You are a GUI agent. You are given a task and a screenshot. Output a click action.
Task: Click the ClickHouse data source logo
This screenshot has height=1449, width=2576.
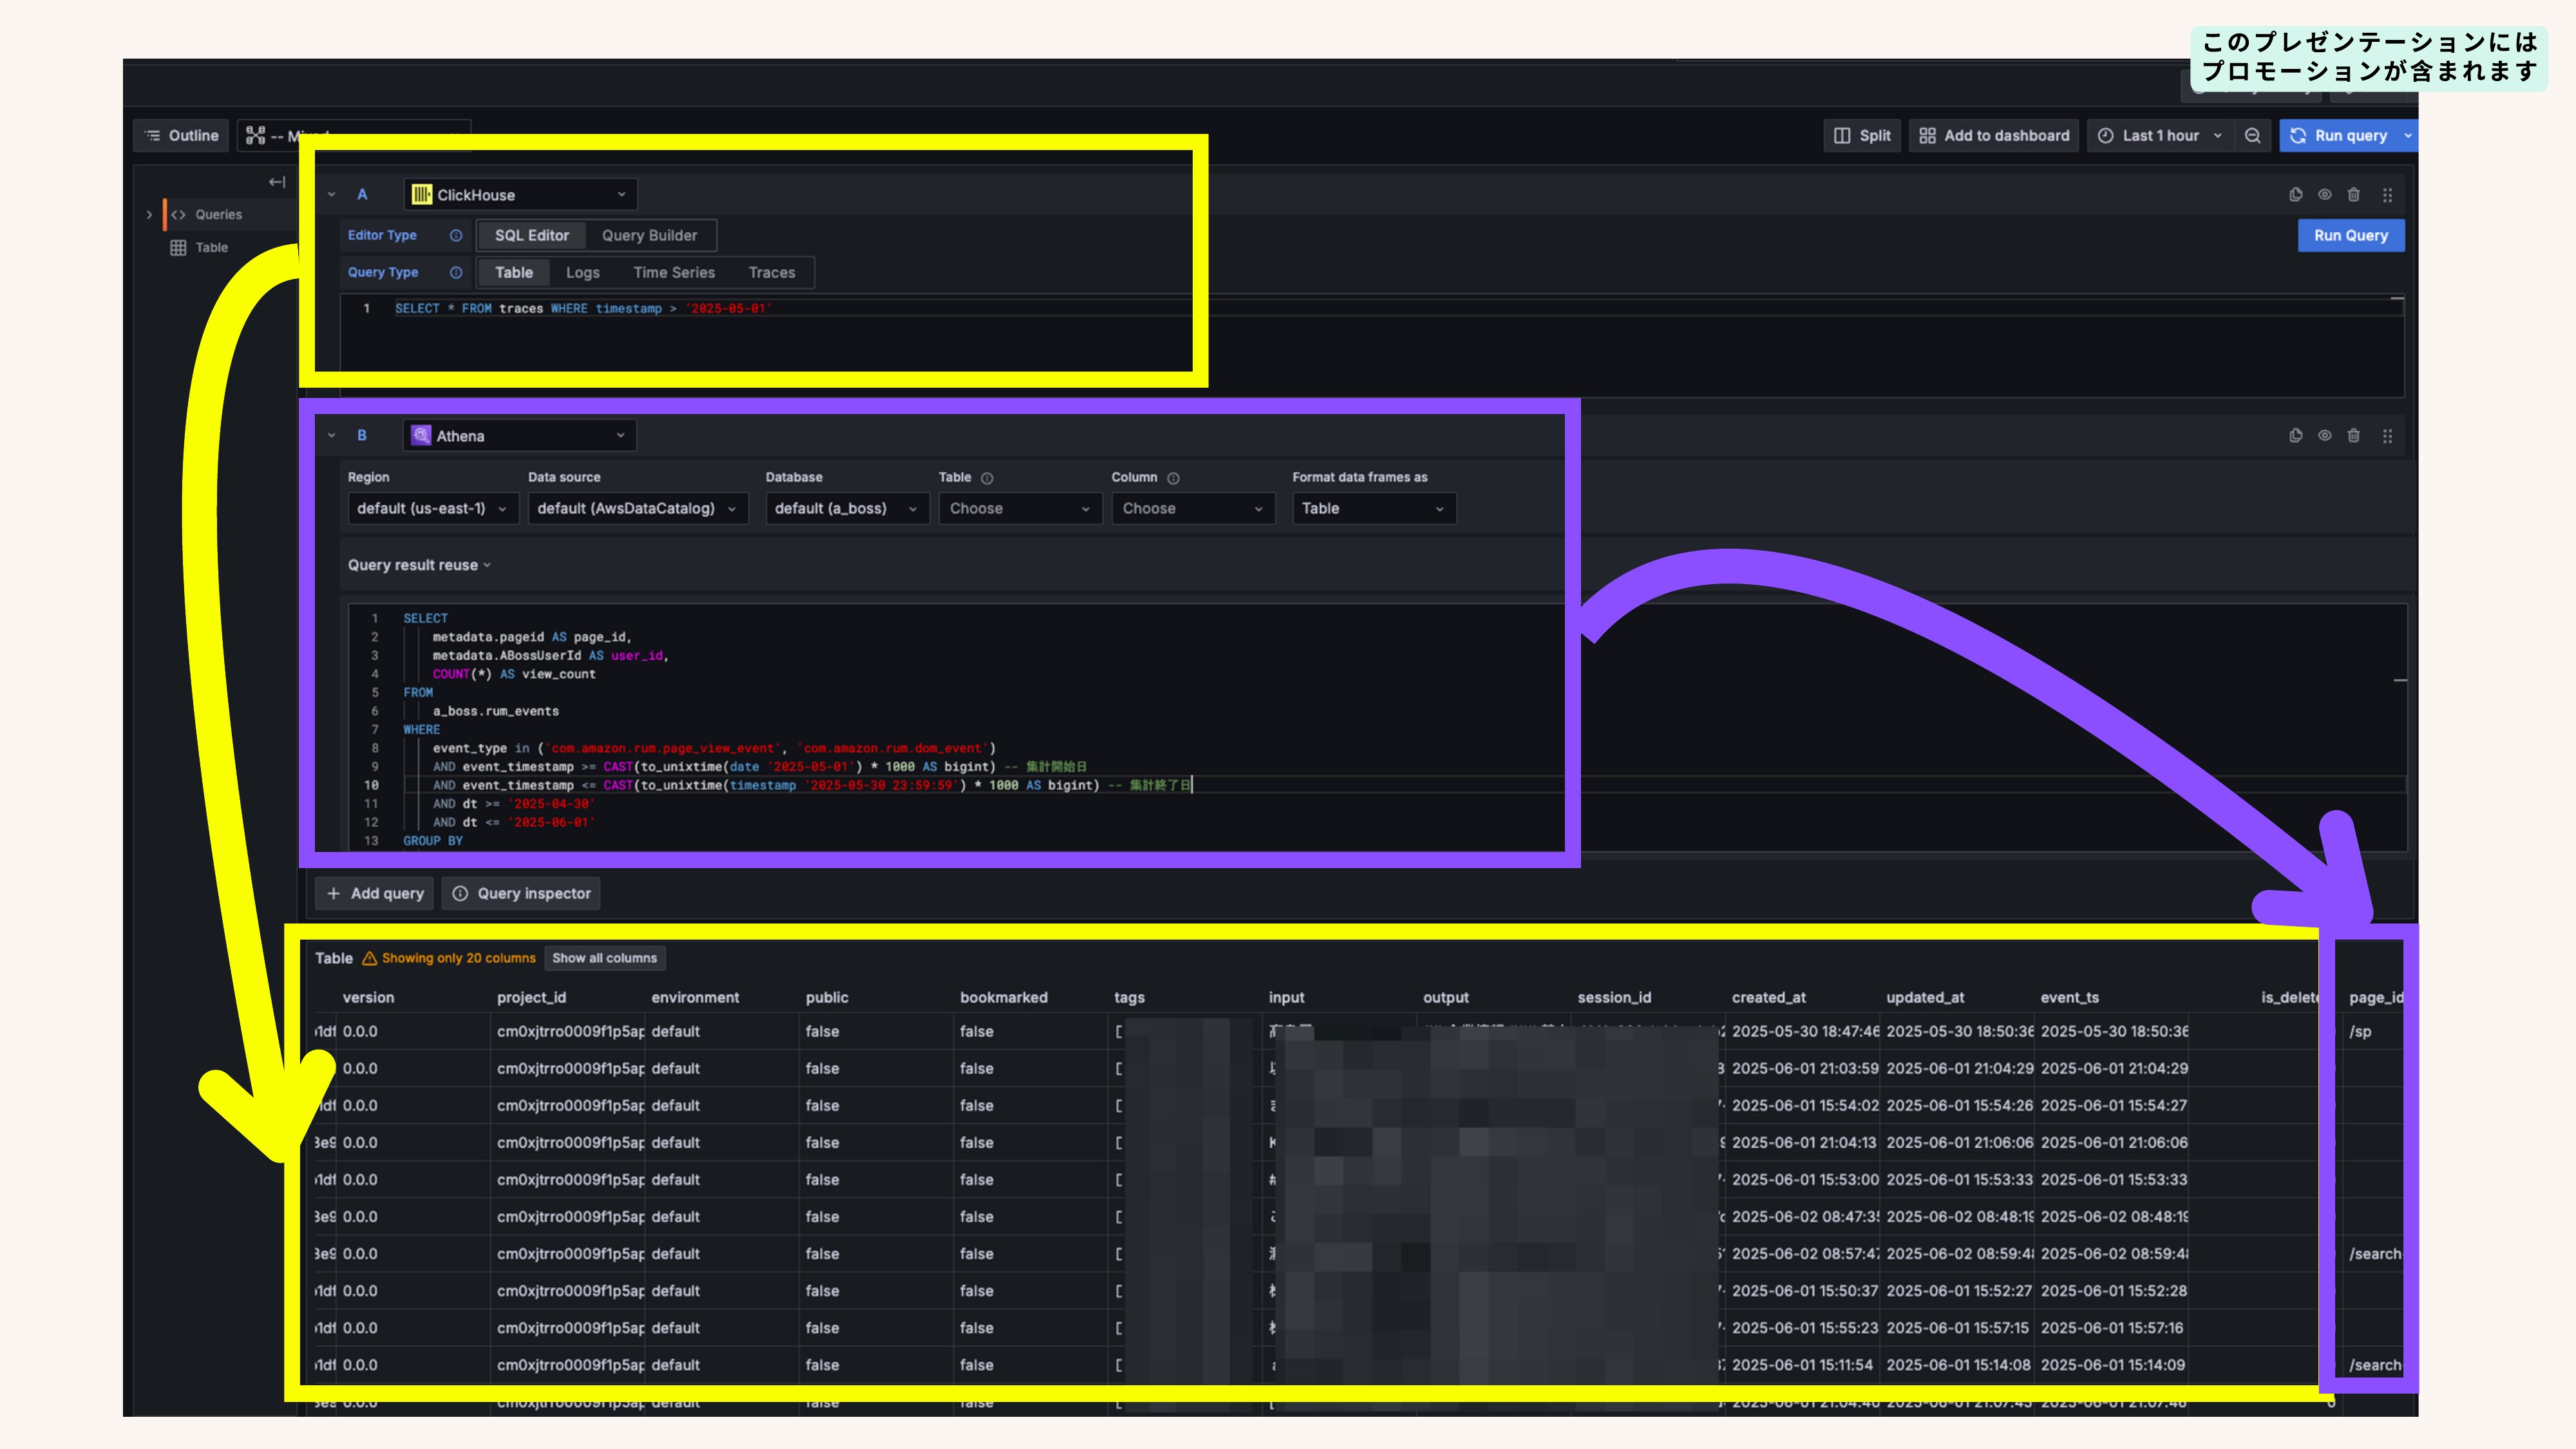[421, 195]
